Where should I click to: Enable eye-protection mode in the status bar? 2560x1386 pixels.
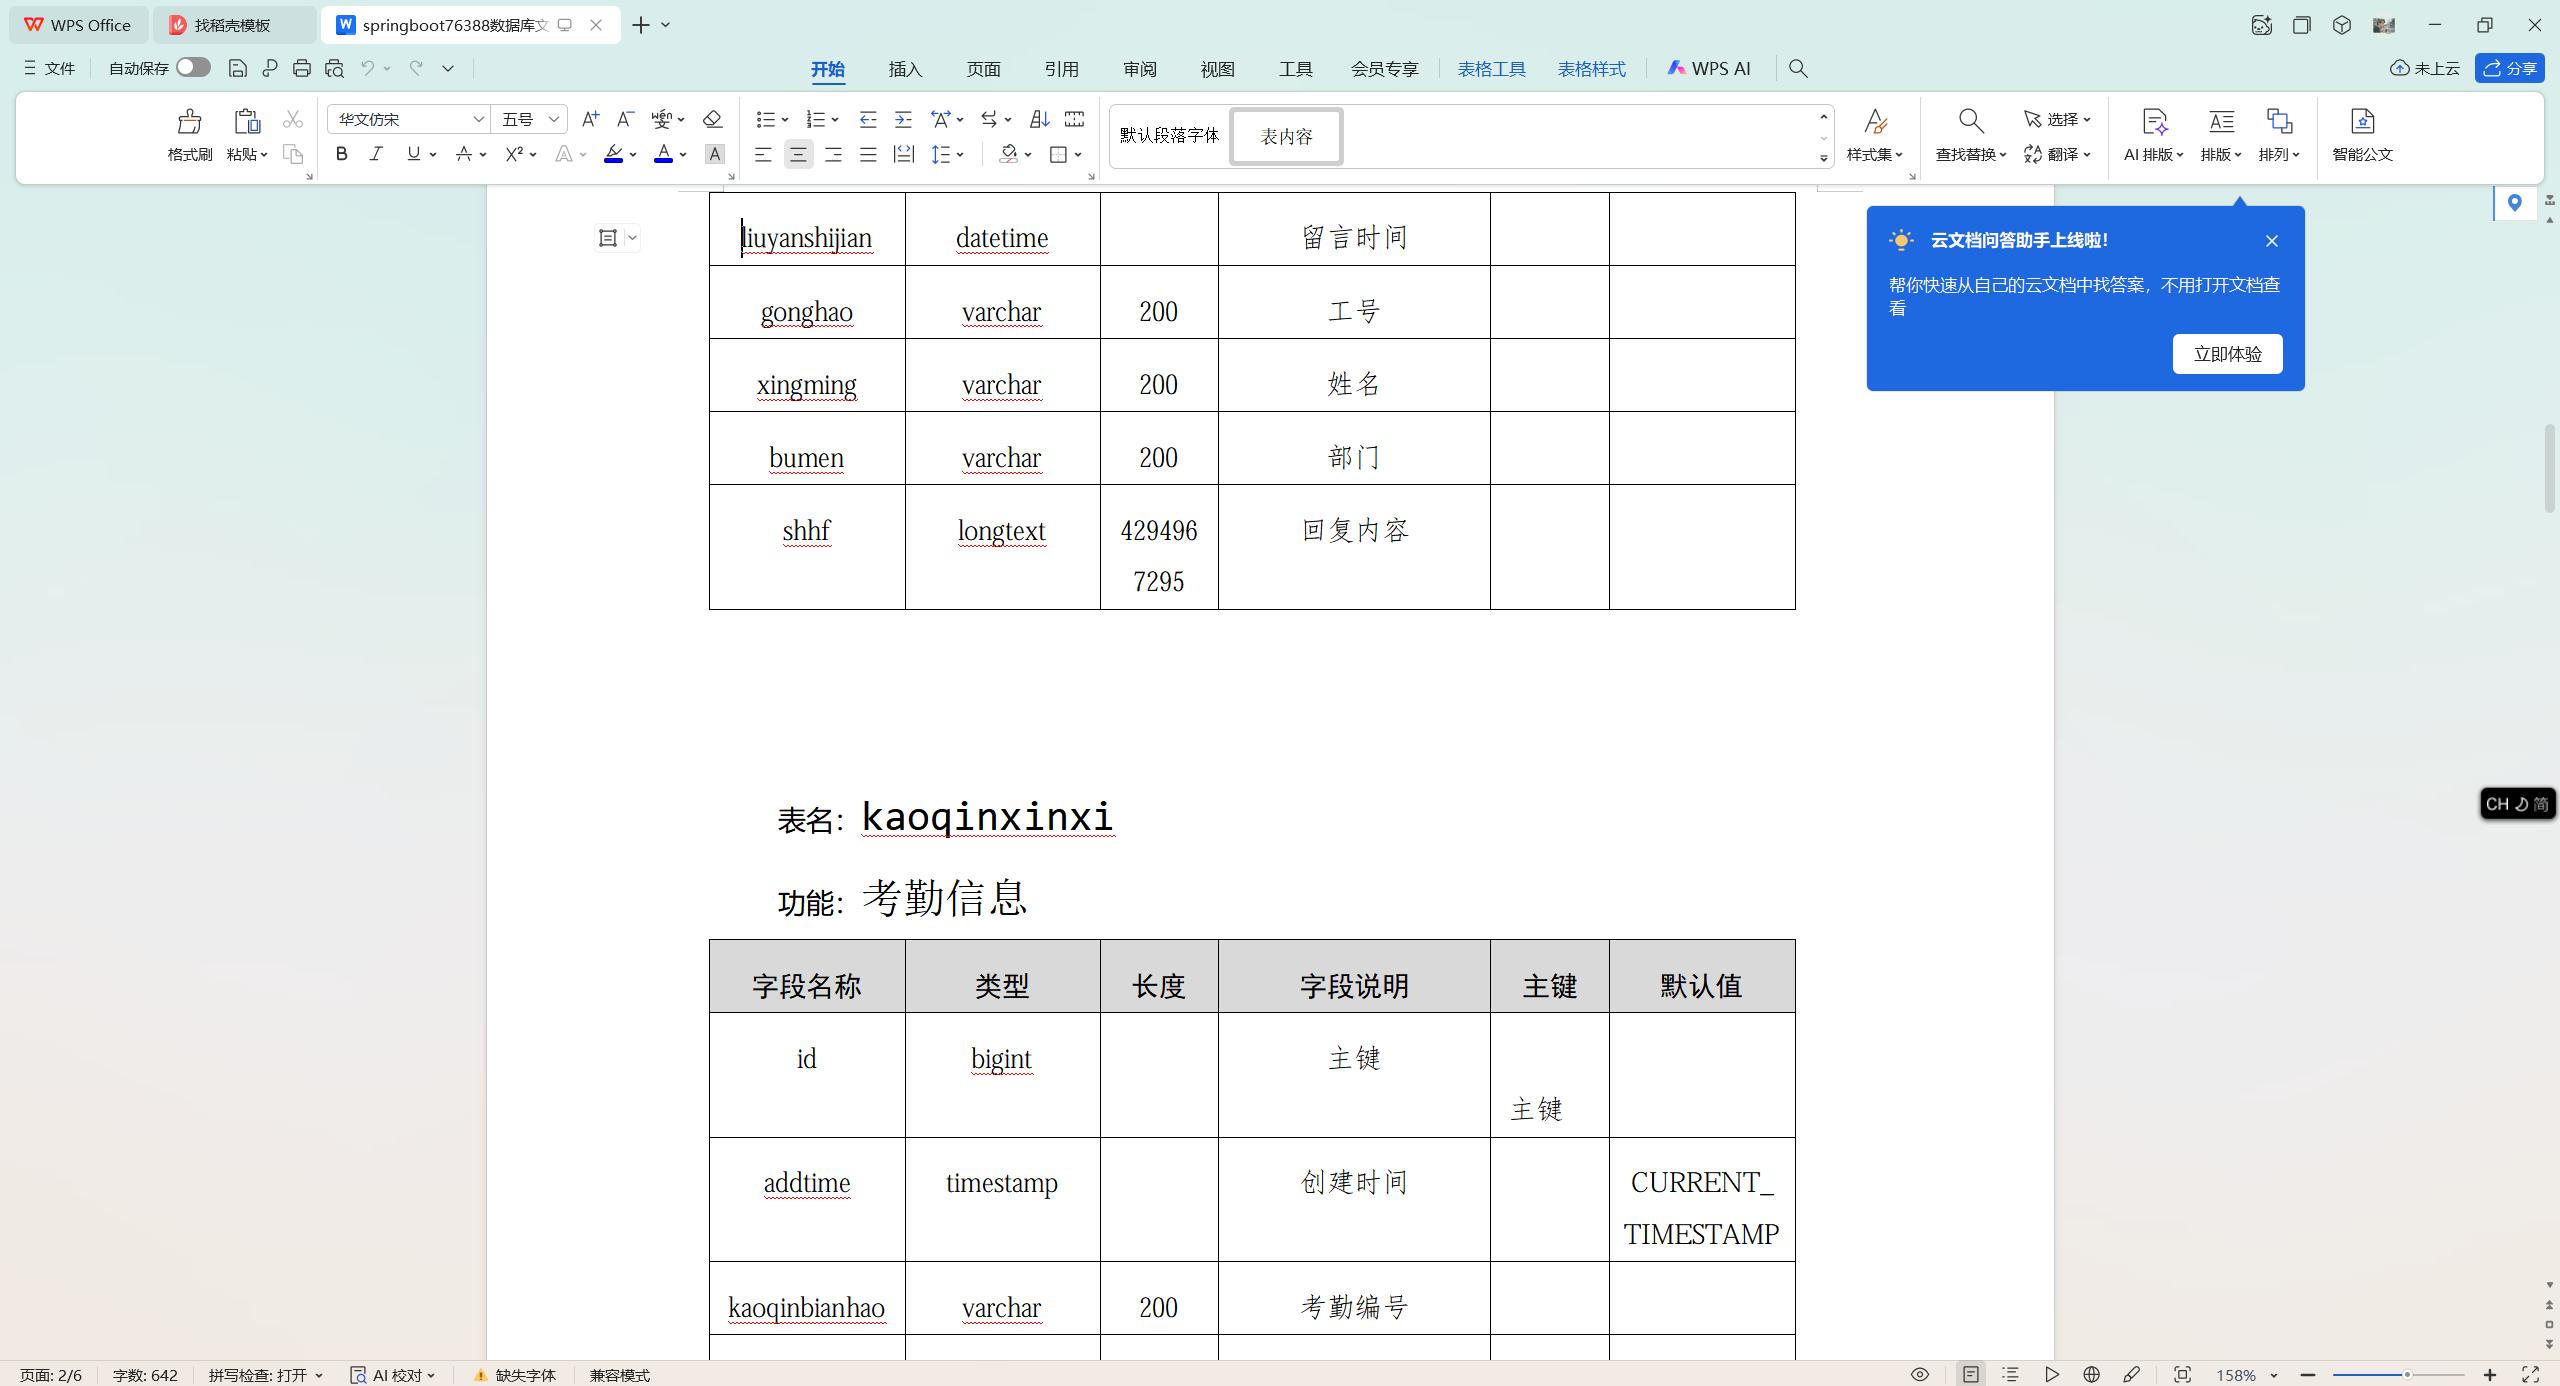(x=1919, y=1374)
